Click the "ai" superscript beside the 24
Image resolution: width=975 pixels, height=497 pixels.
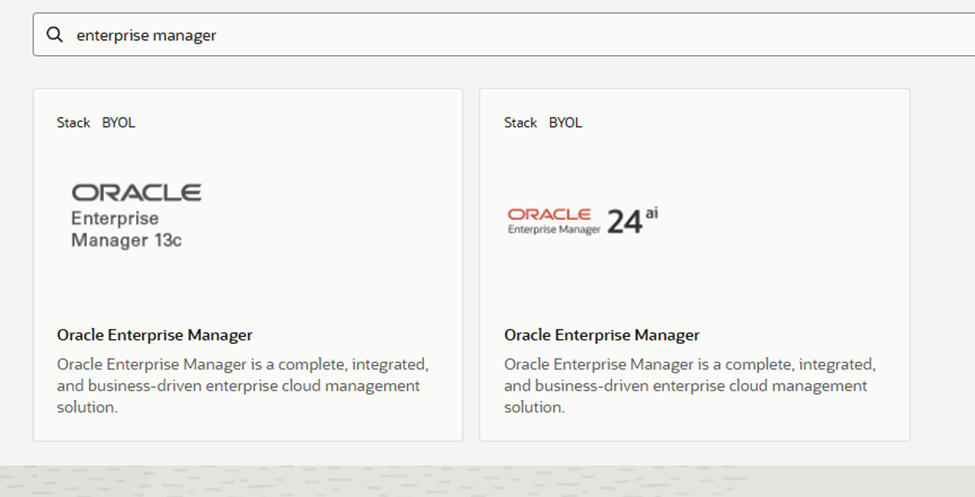652,213
